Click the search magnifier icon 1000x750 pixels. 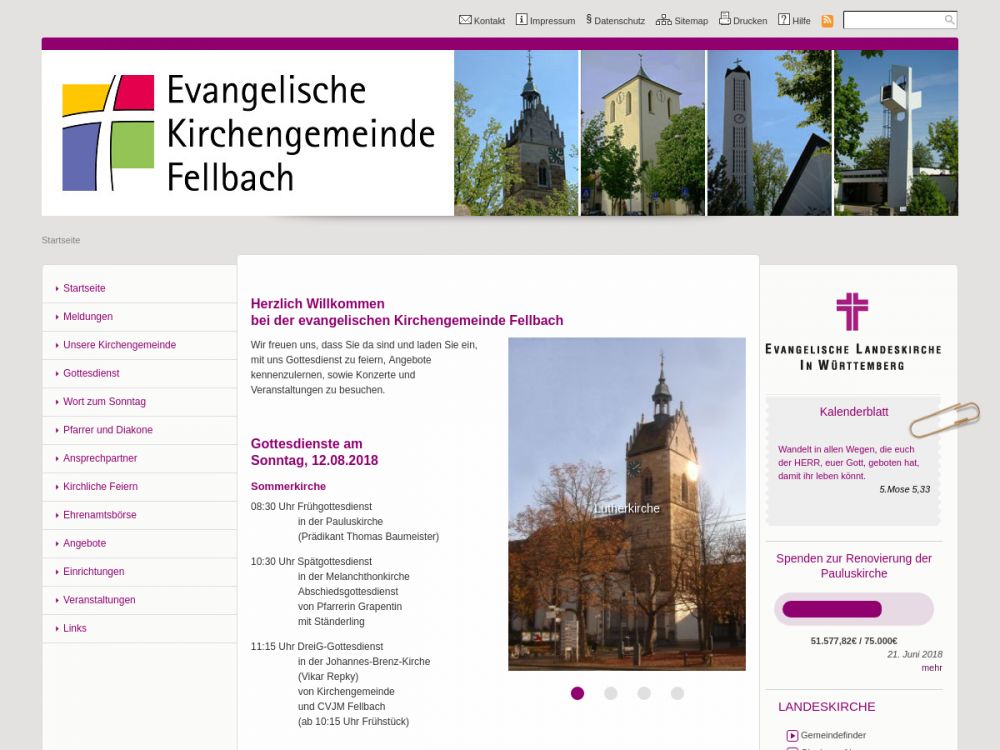[949, 20]
